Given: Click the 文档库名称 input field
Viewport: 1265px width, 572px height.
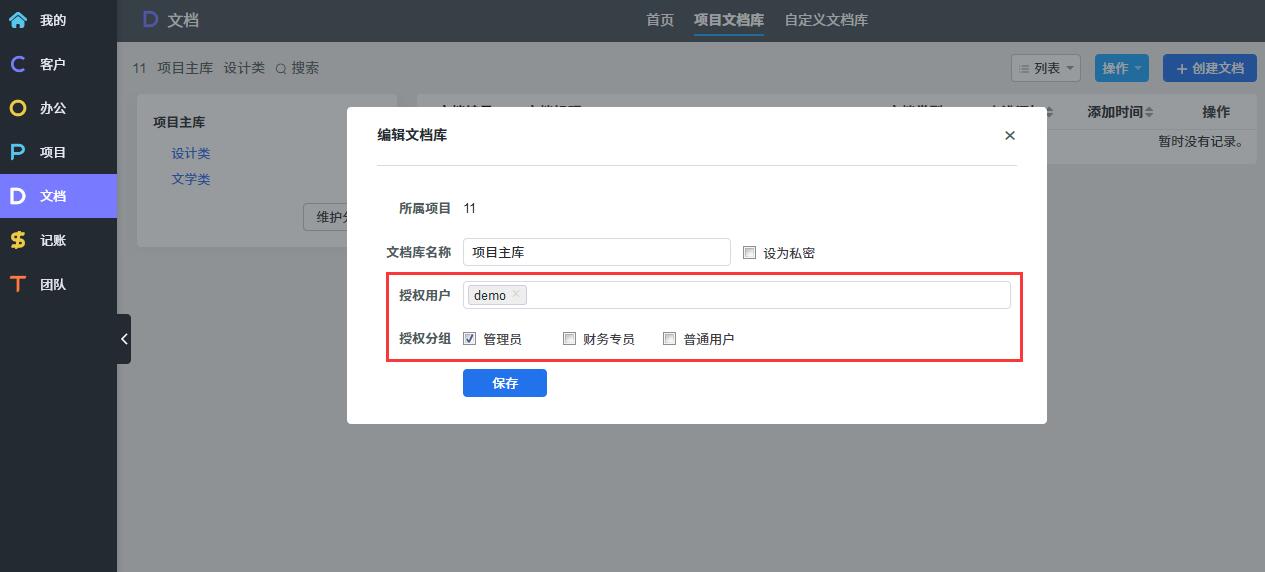Looking at the screenshot, I should coord(597,252).
